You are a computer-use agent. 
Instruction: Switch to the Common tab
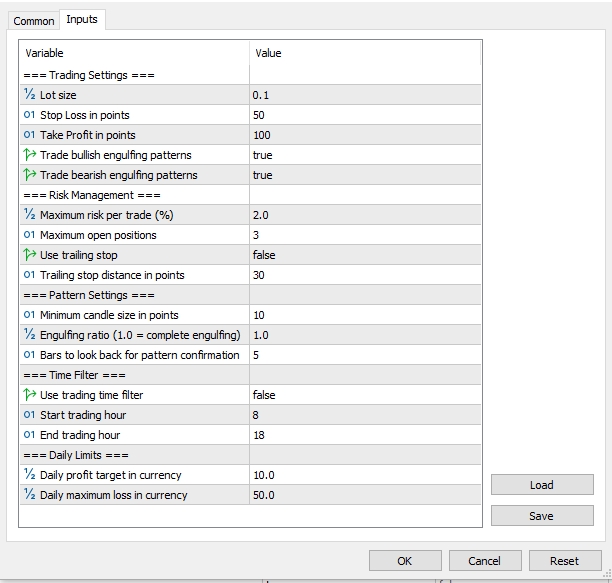pos(34,21)
